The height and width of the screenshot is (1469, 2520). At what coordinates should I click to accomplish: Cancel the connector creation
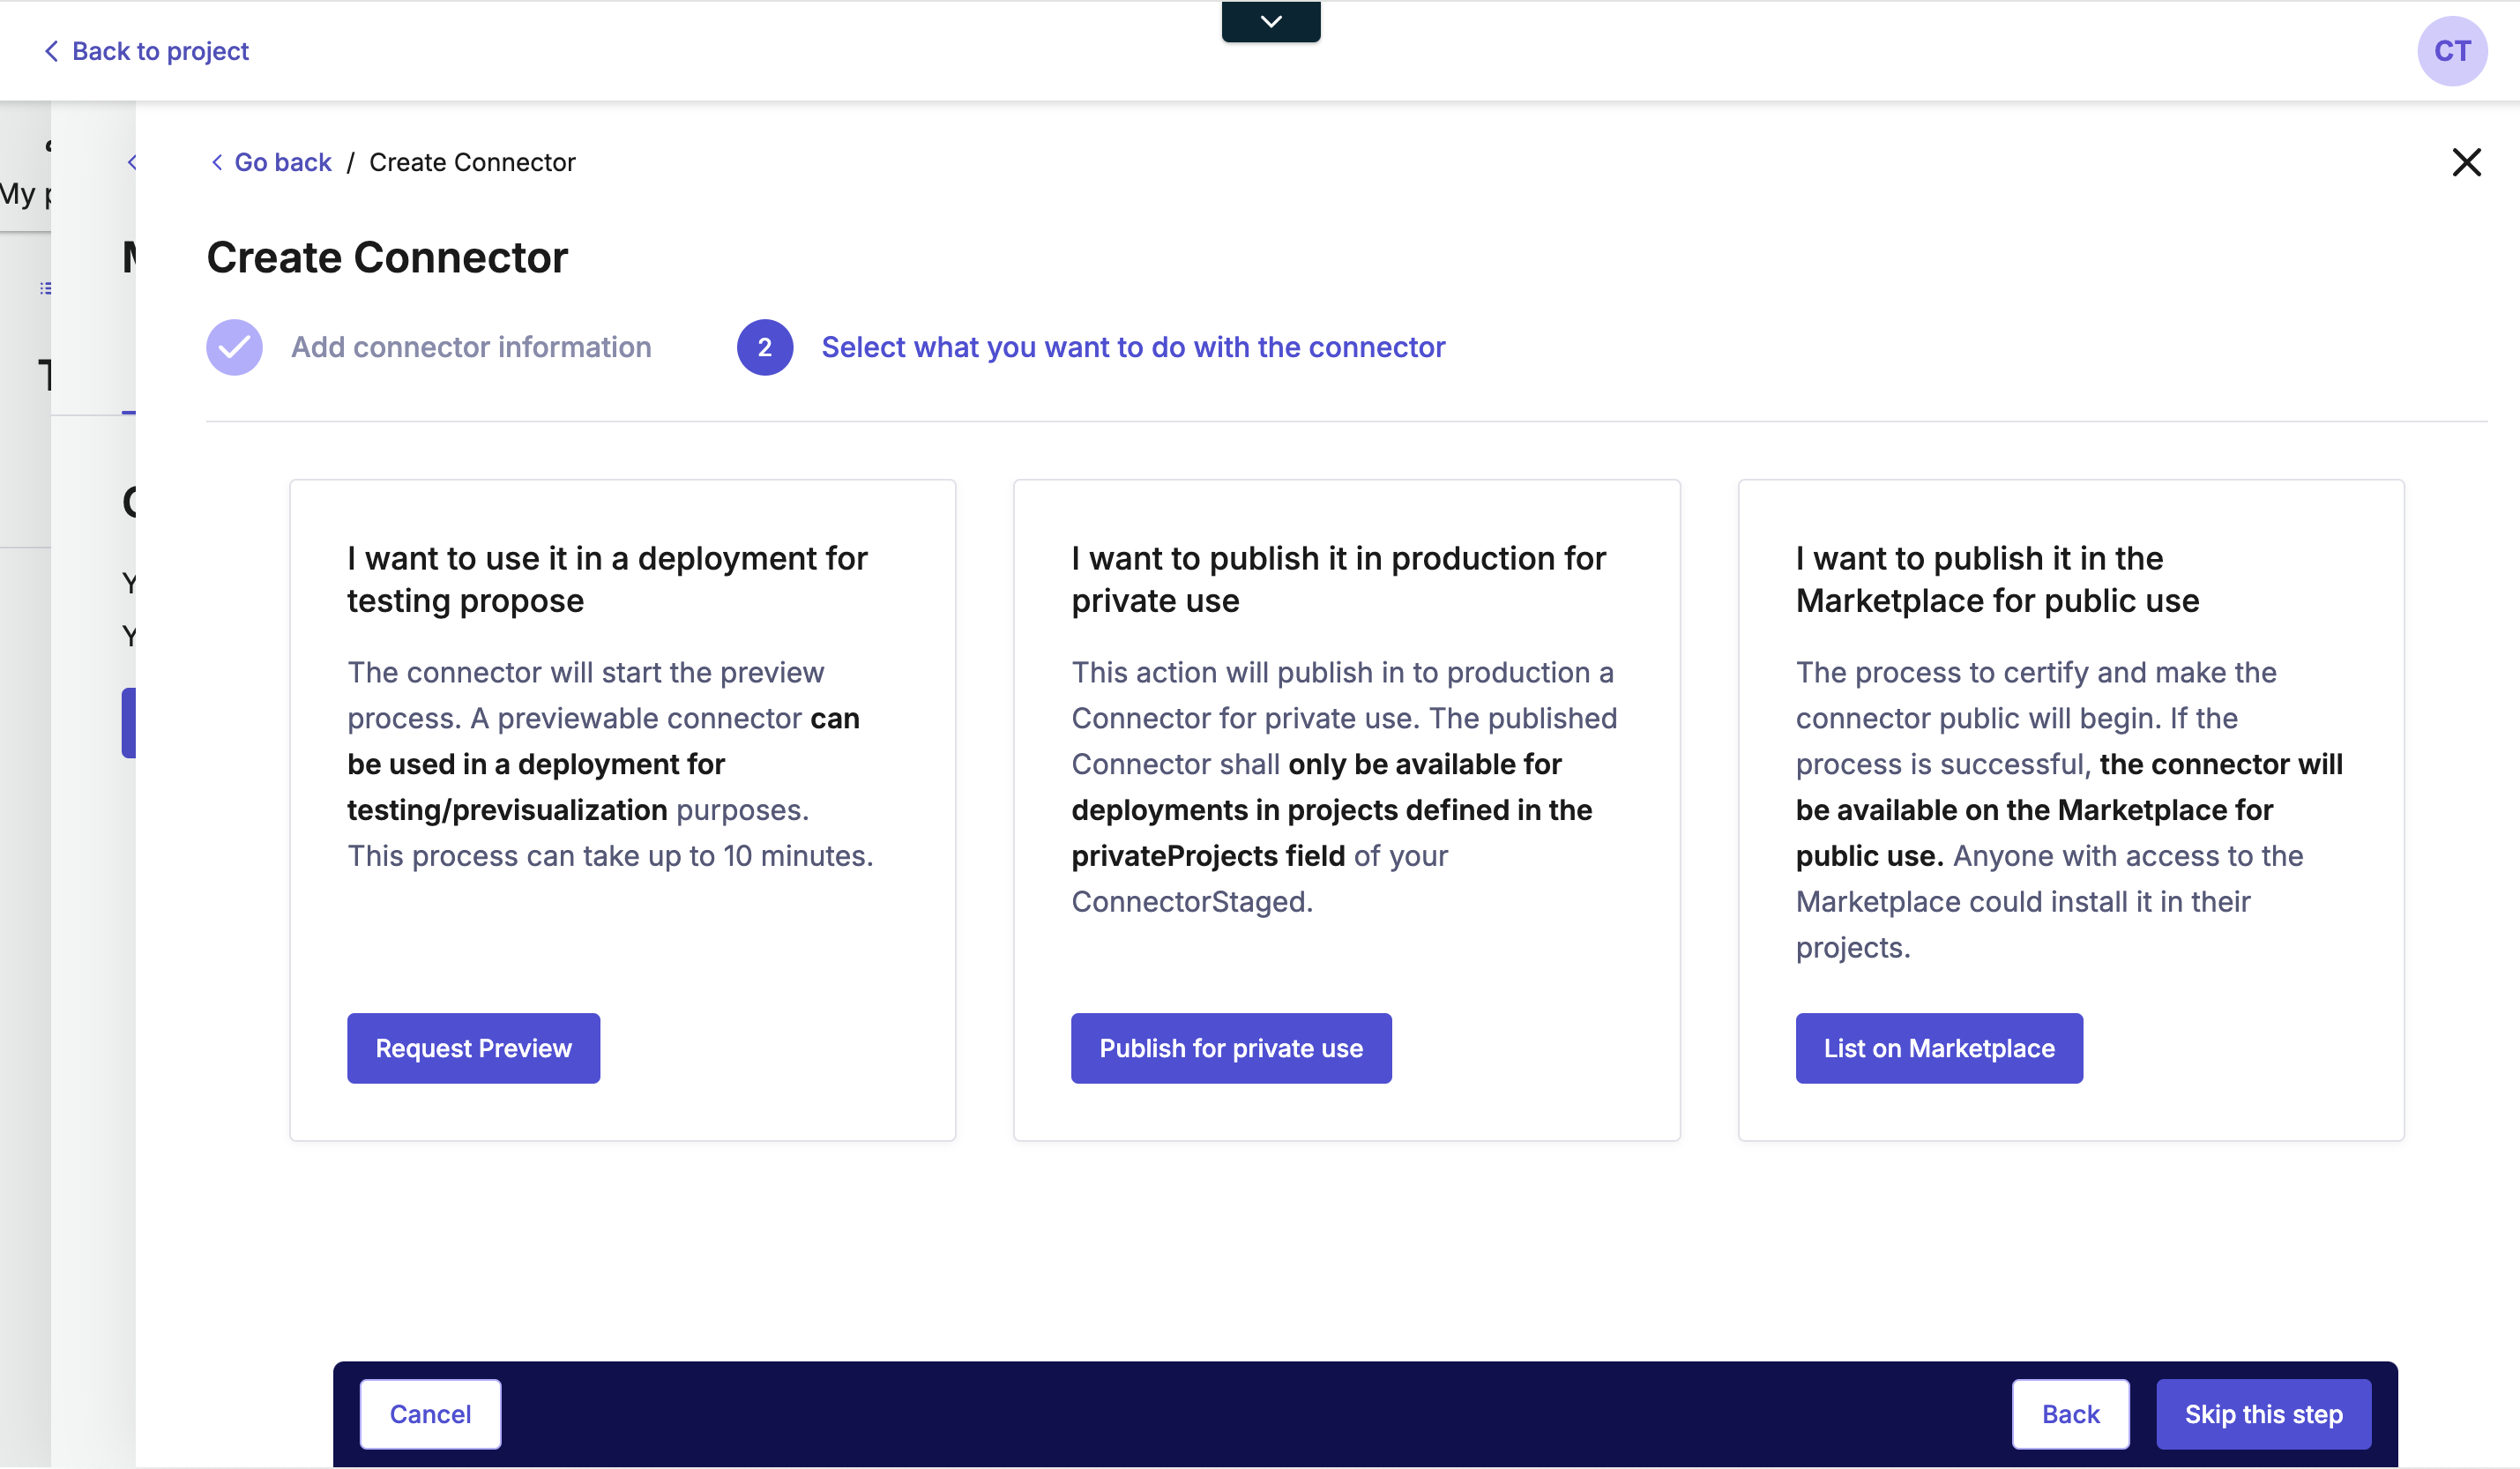(x=429, y=1413)
